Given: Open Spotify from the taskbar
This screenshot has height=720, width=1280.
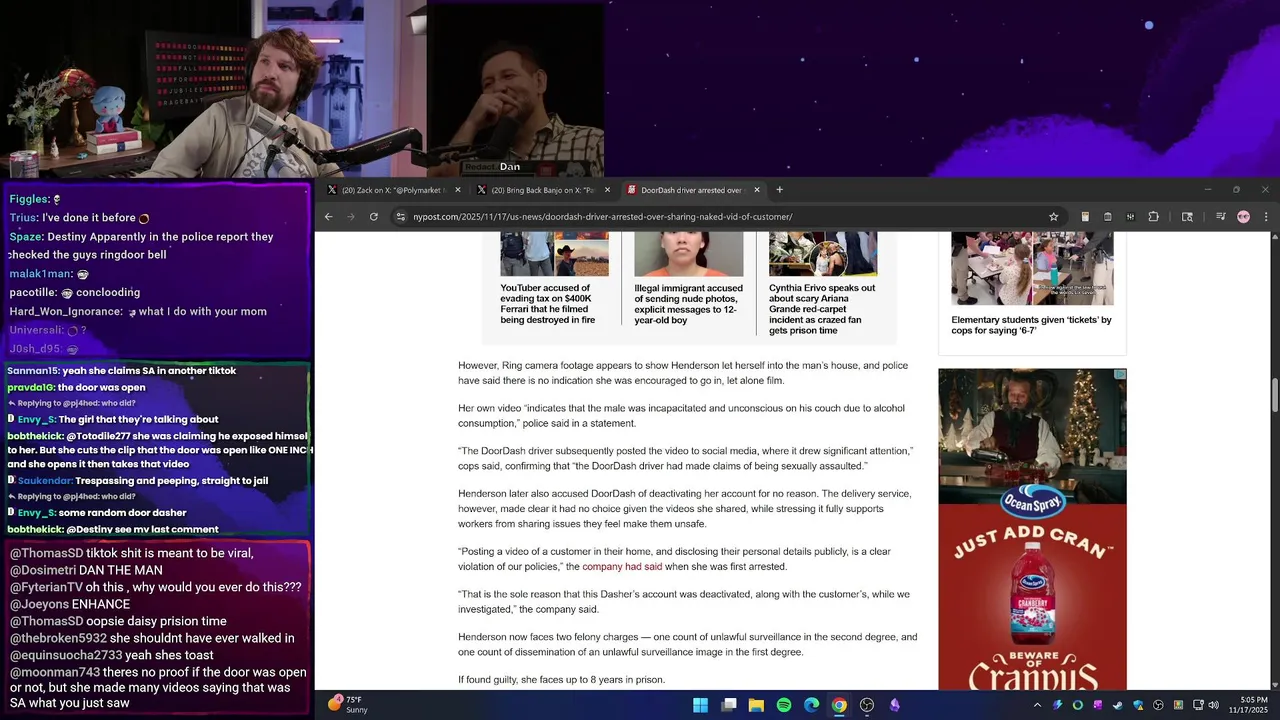Looking at the screenshot, I should pyautogui.click(x=784, y=705).
